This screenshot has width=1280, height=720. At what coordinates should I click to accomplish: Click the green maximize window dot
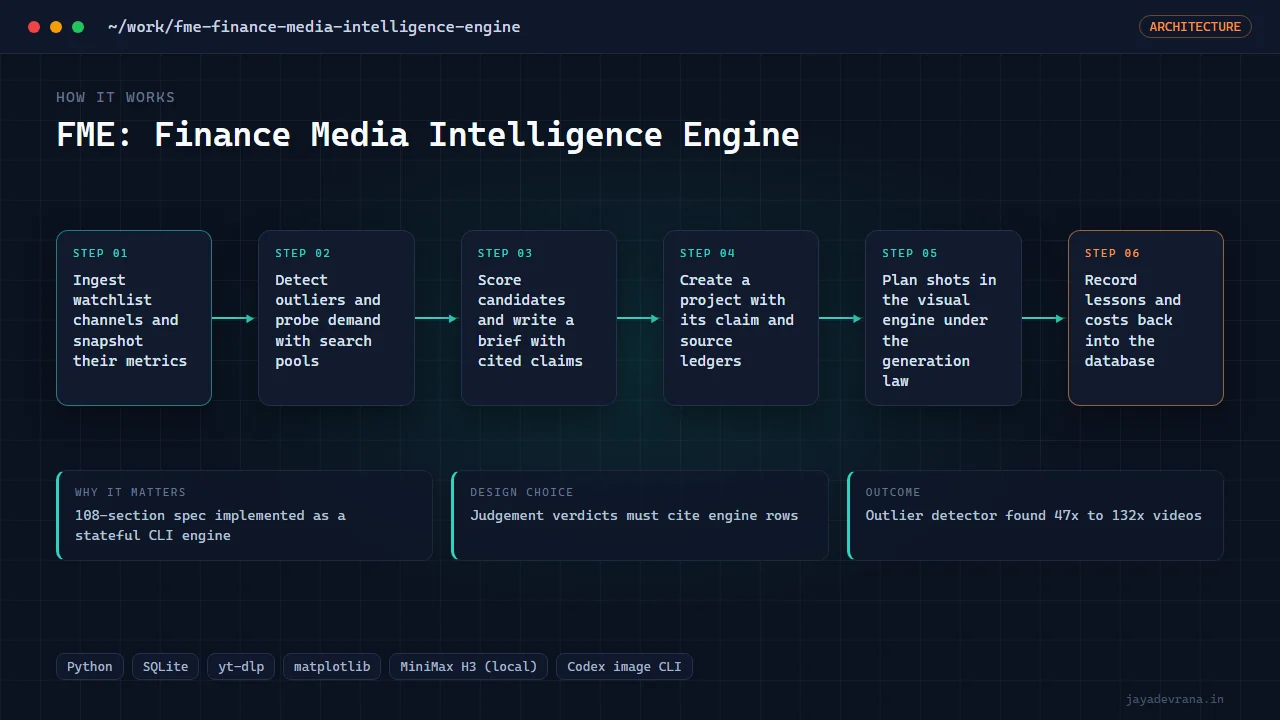(78, 27)
